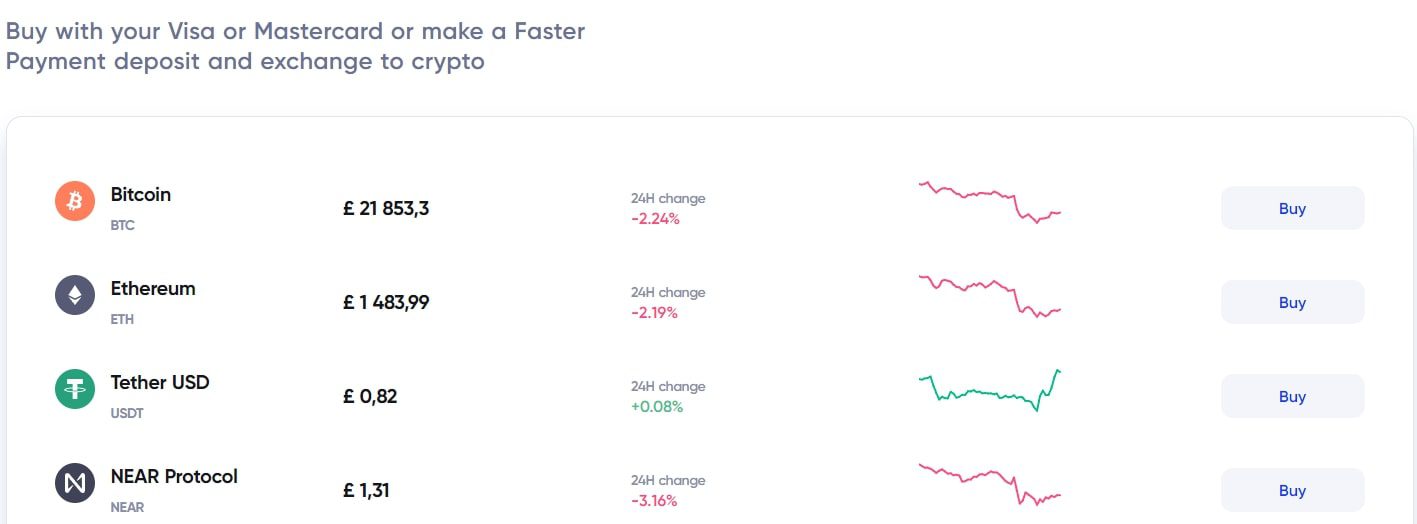Open the Bitcoin name link
The height and width of the screenshot is (524, 1417).
tap(141, 195)
